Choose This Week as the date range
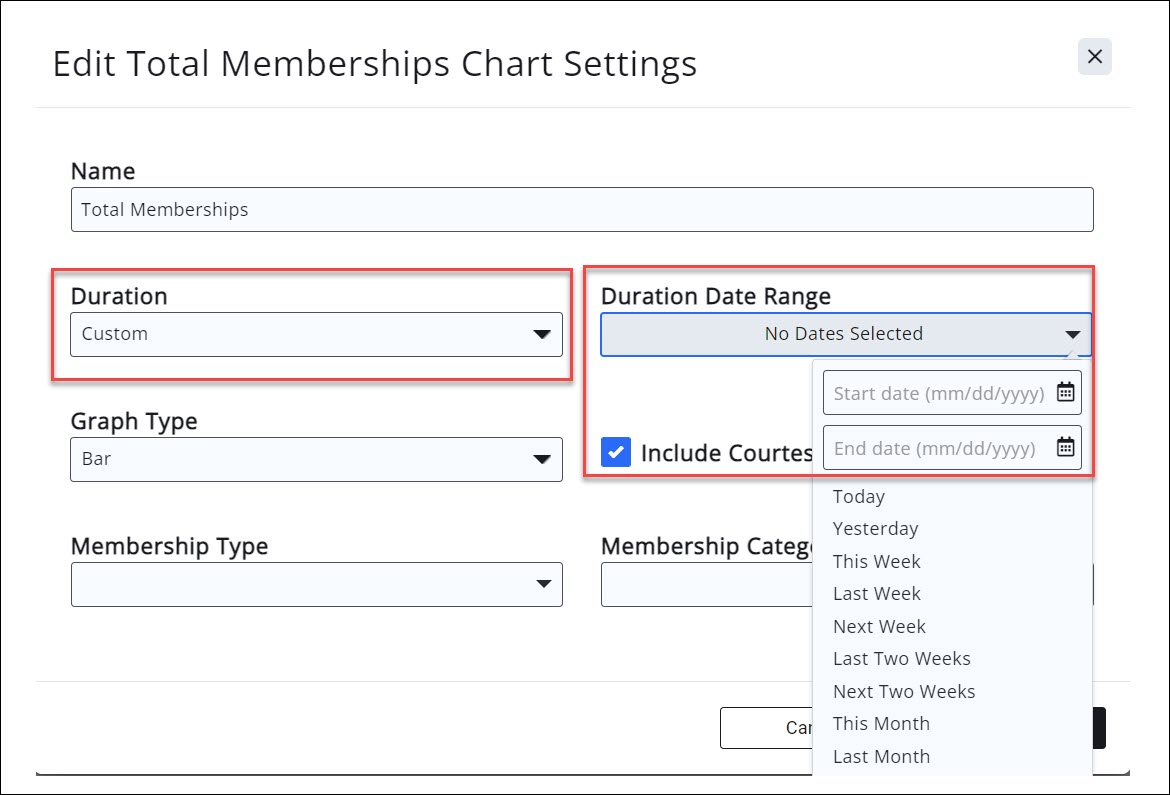Viewport: 1170px width, 795px height. (x=877, y=561)
